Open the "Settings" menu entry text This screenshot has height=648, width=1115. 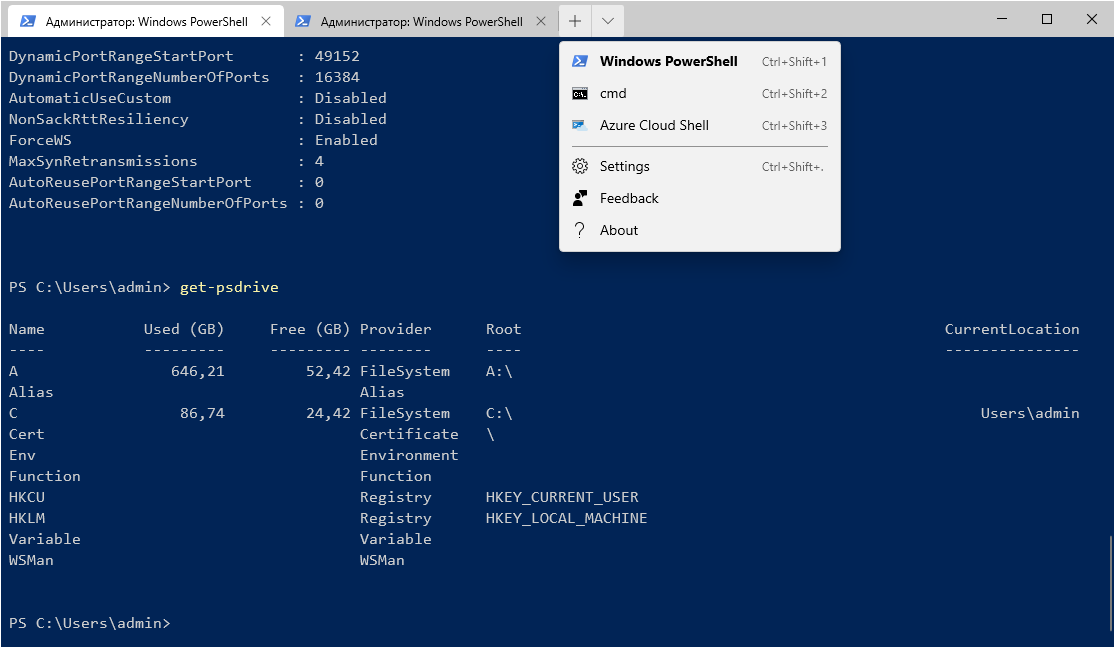coord(624,166)
